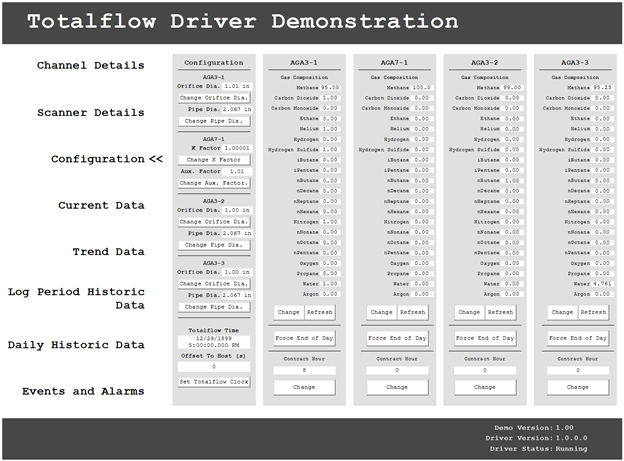Click AGA3-1 Pipe Dia. value 2.067 in
The height and width of the screenshot is (461, 624).
tap(237, 109)
